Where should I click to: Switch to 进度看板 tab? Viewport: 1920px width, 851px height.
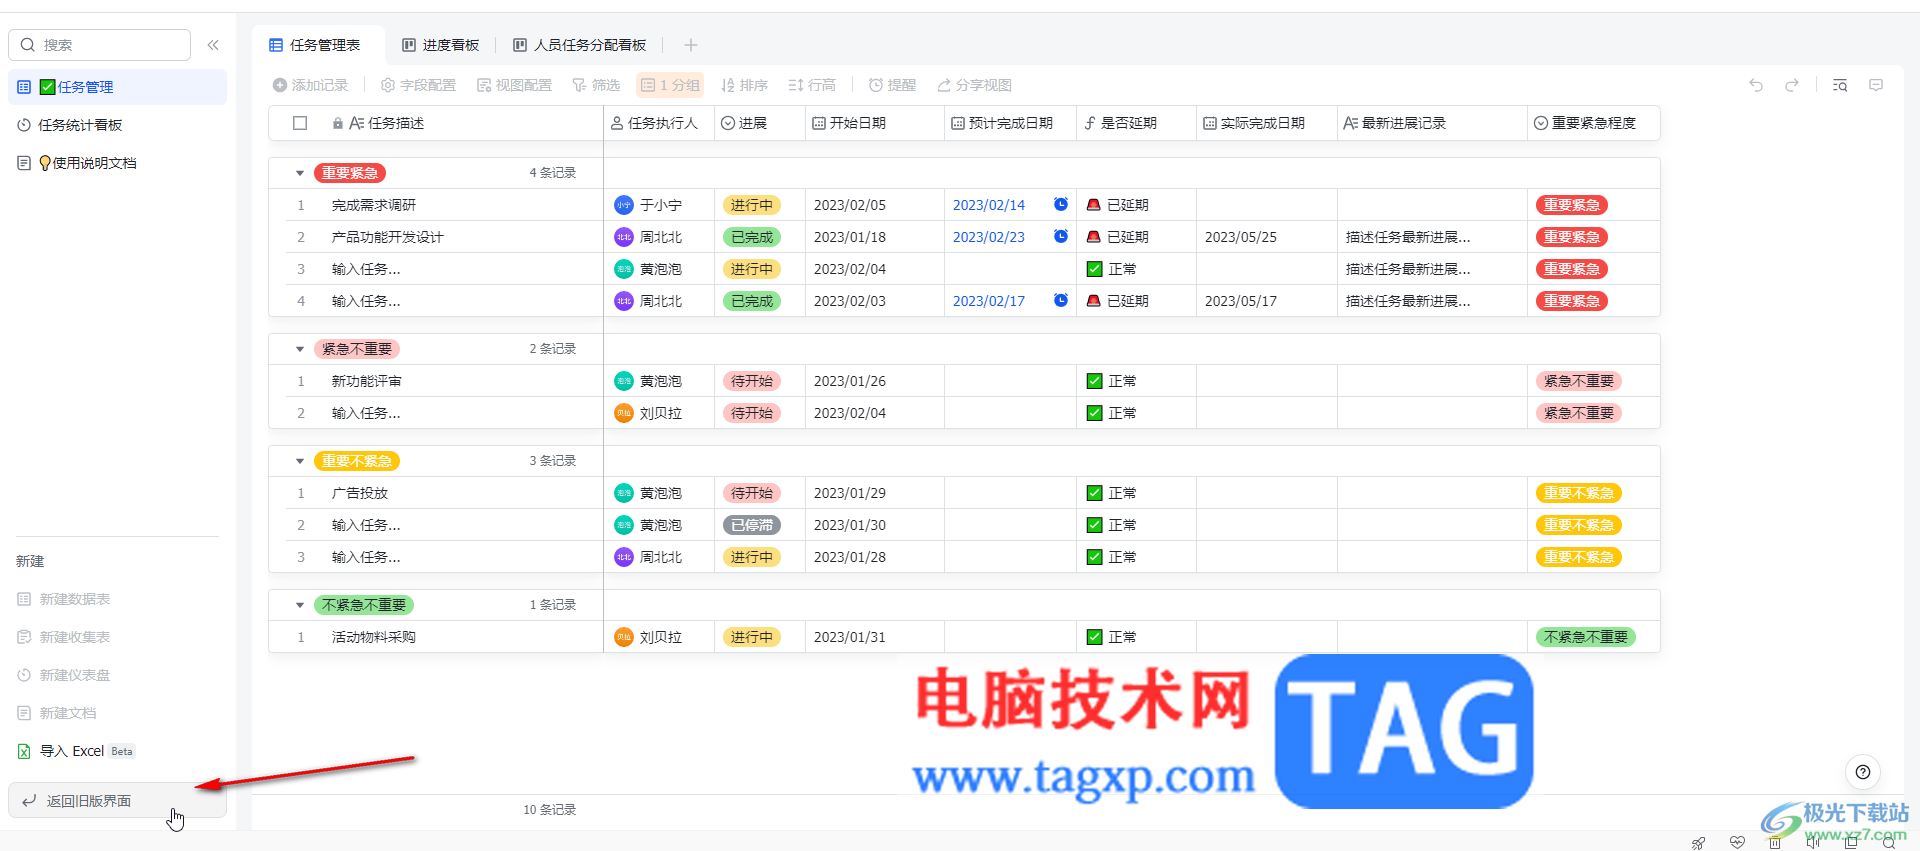point(441,45)
